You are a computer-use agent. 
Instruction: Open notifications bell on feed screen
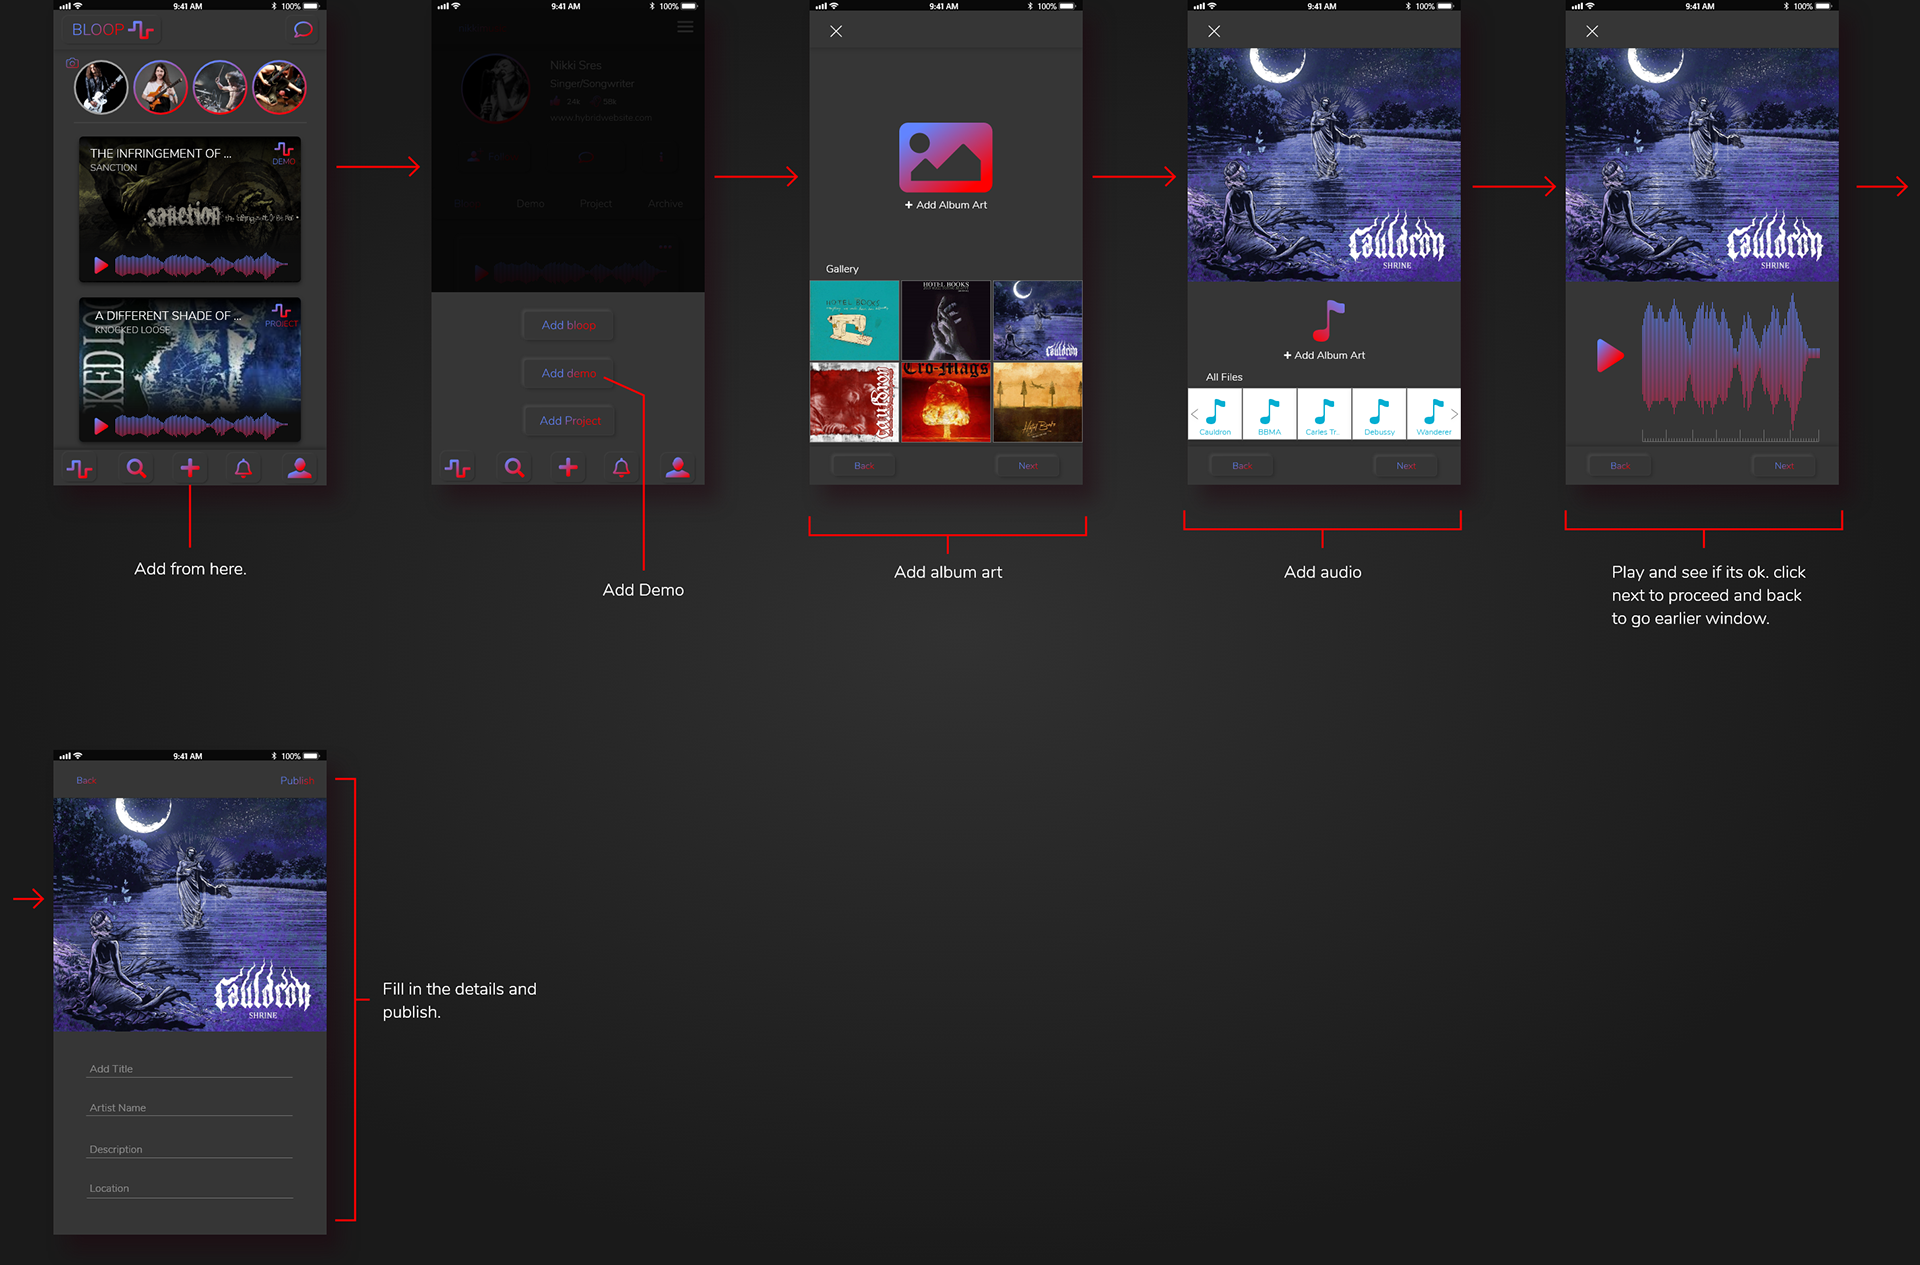tap(243, 468)
